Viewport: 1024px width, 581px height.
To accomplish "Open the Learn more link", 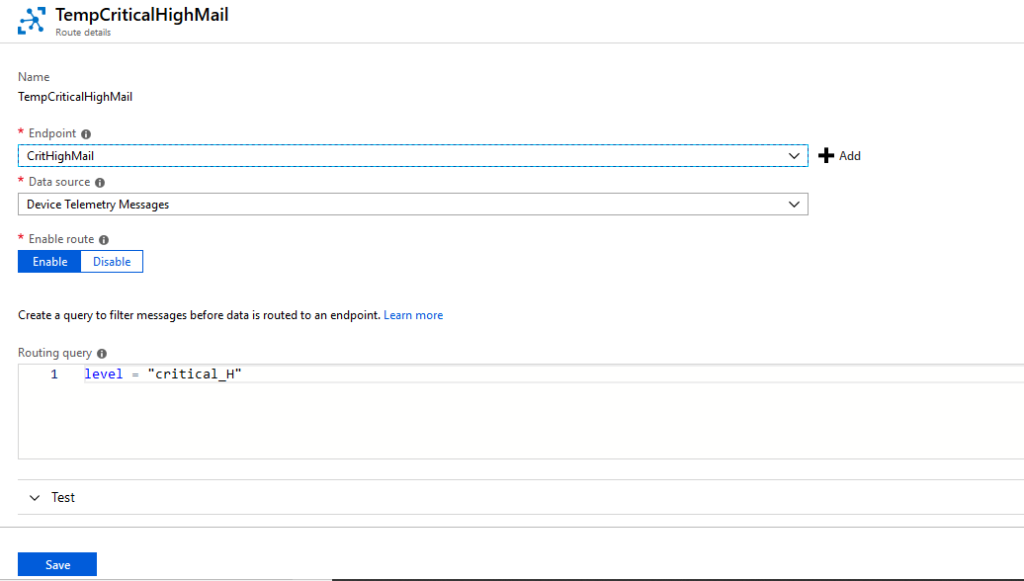I will point(413,315).
